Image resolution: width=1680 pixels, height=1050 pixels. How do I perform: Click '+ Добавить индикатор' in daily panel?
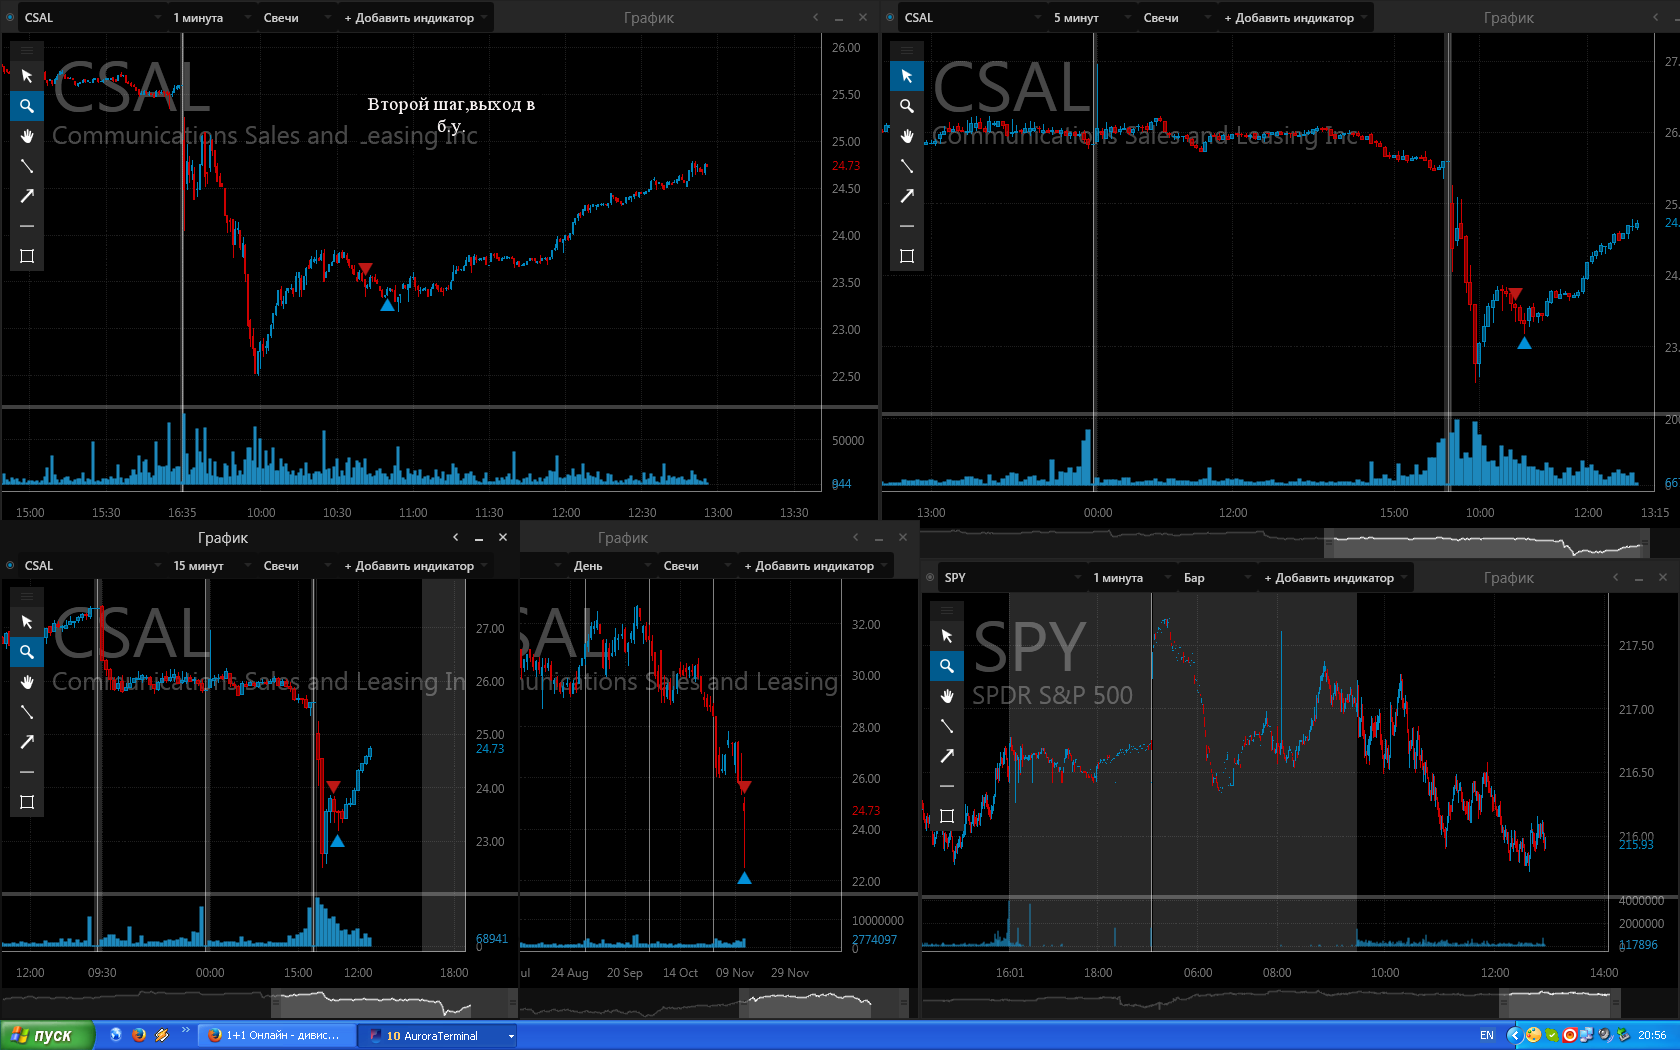[x=815, y=566]
